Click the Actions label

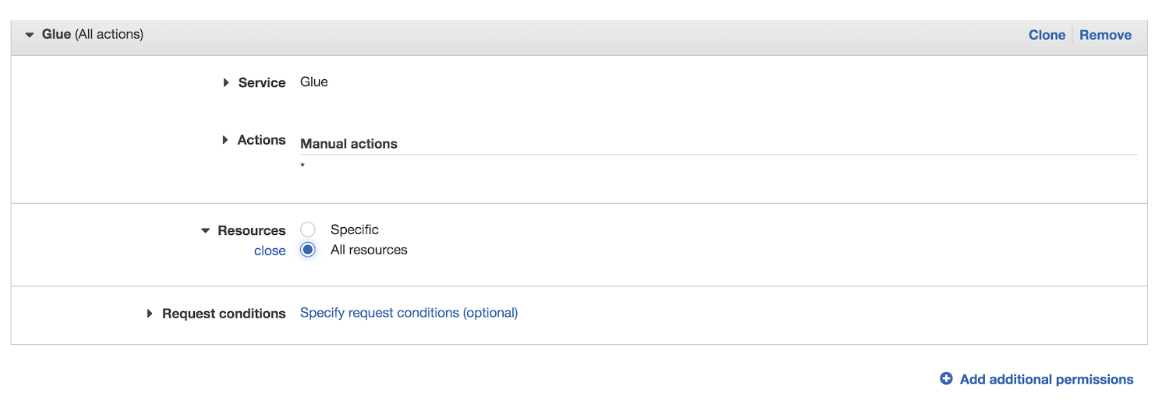(261, 140)
